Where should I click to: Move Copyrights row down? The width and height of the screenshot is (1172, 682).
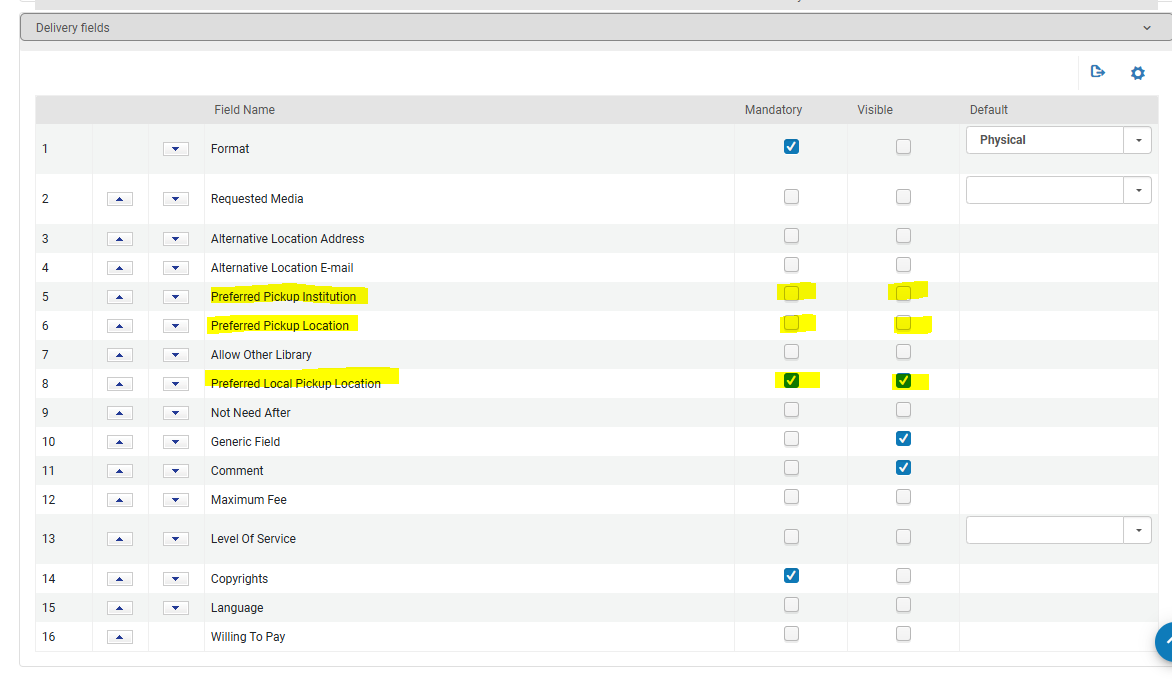pos(176,579)
